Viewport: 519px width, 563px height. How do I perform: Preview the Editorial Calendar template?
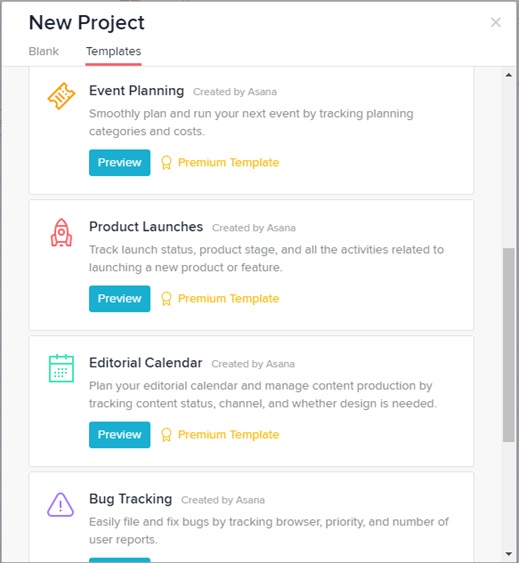point(120,435)
